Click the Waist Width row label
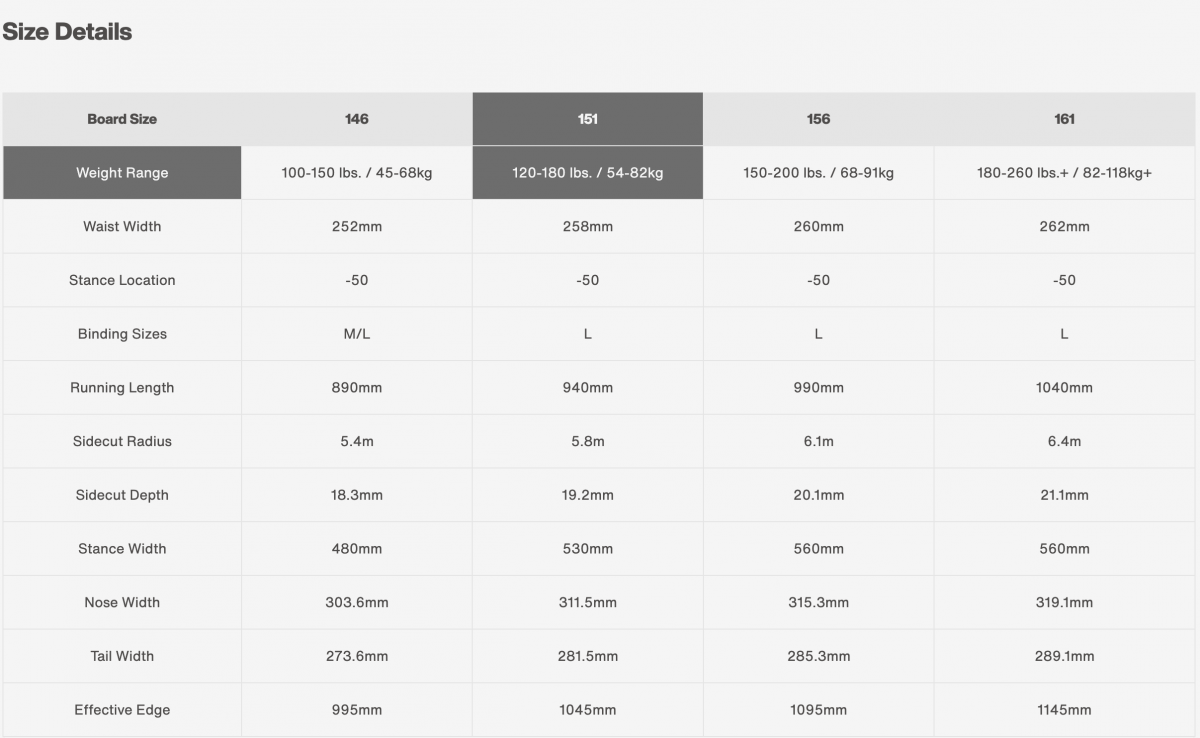 tap(122, 227)
